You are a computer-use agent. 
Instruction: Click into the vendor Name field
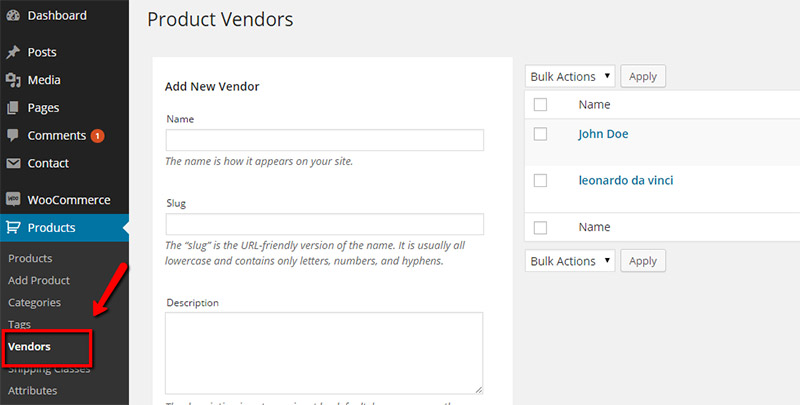click(324, 140)
